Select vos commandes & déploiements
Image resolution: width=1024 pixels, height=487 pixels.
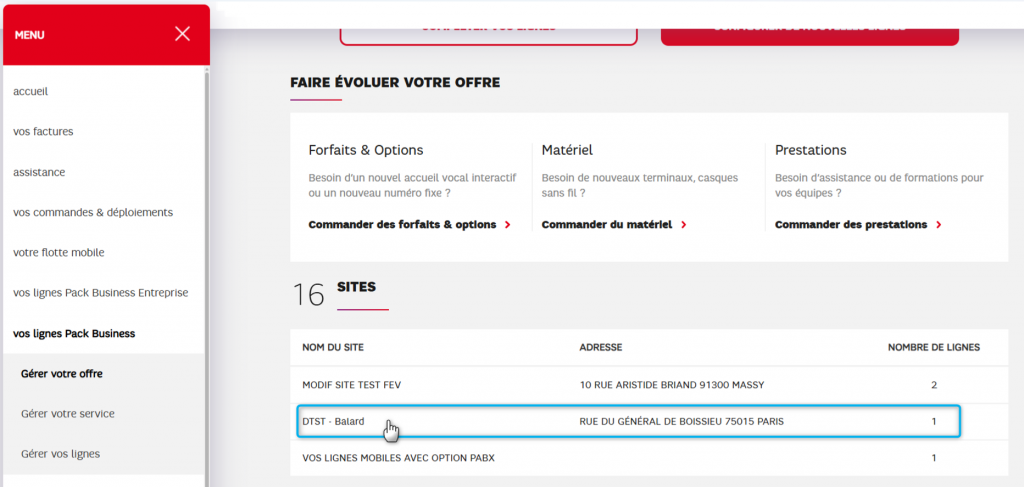(x=93, y=212)
